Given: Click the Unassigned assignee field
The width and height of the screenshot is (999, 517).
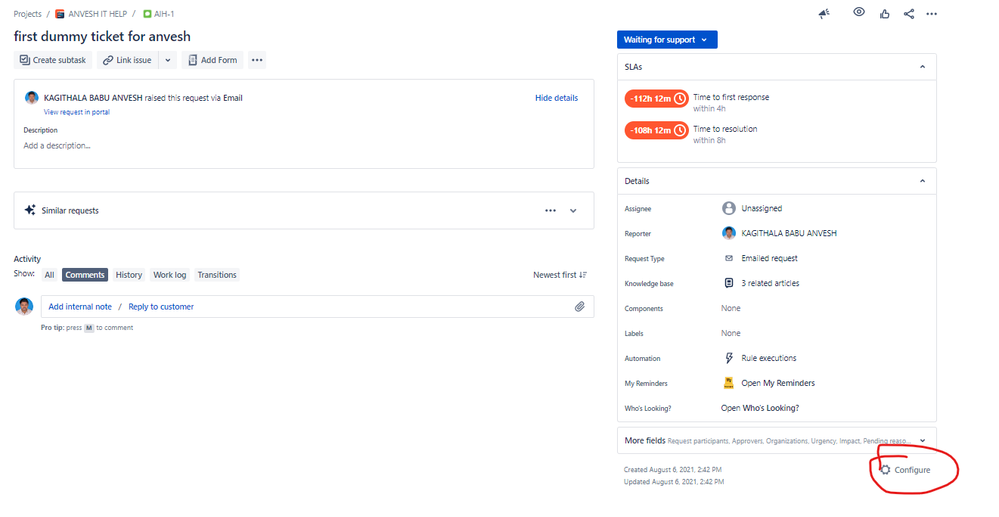Looking at the screenshot, I should pos(761,208).
